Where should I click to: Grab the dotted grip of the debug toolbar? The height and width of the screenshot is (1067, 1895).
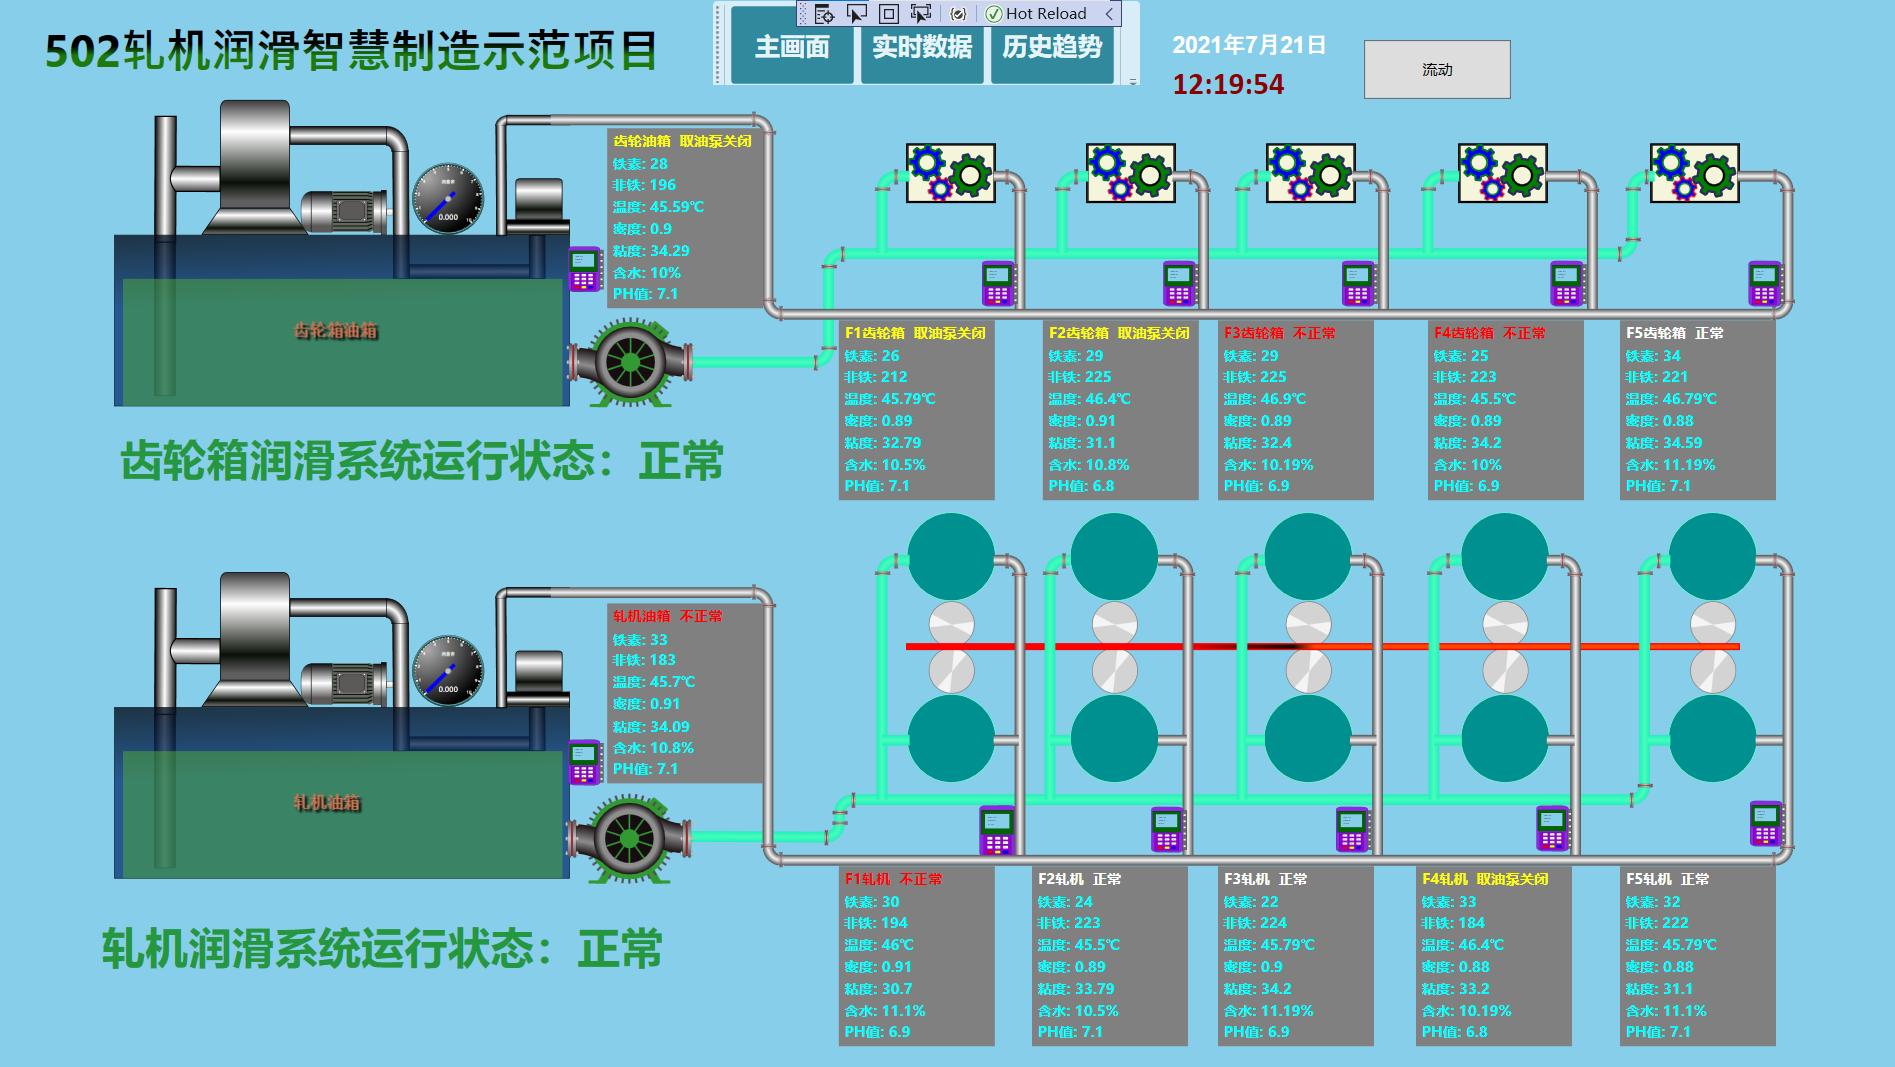(803, 13)
